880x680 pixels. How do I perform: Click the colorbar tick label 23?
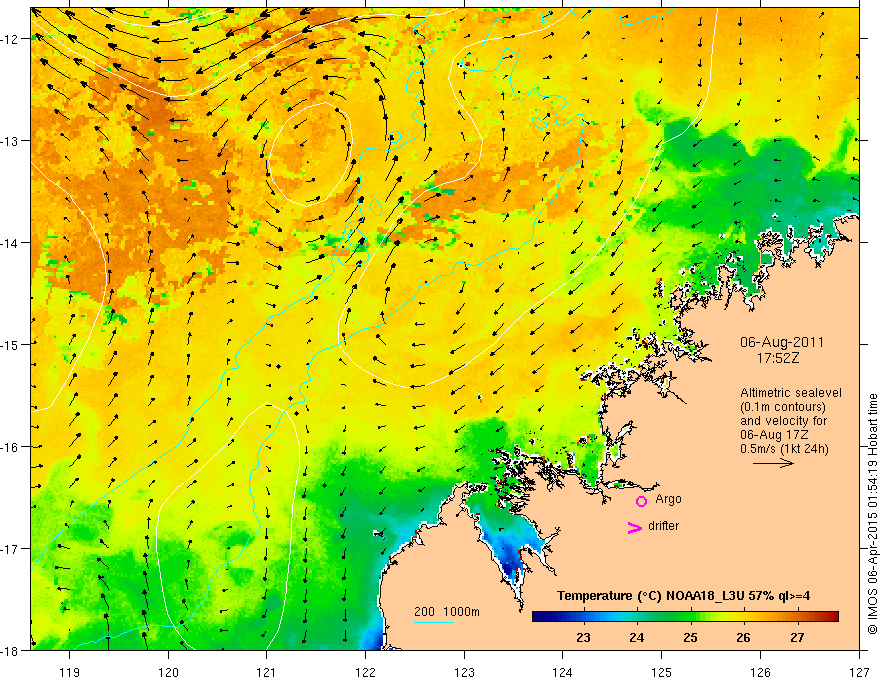(583, 637)
